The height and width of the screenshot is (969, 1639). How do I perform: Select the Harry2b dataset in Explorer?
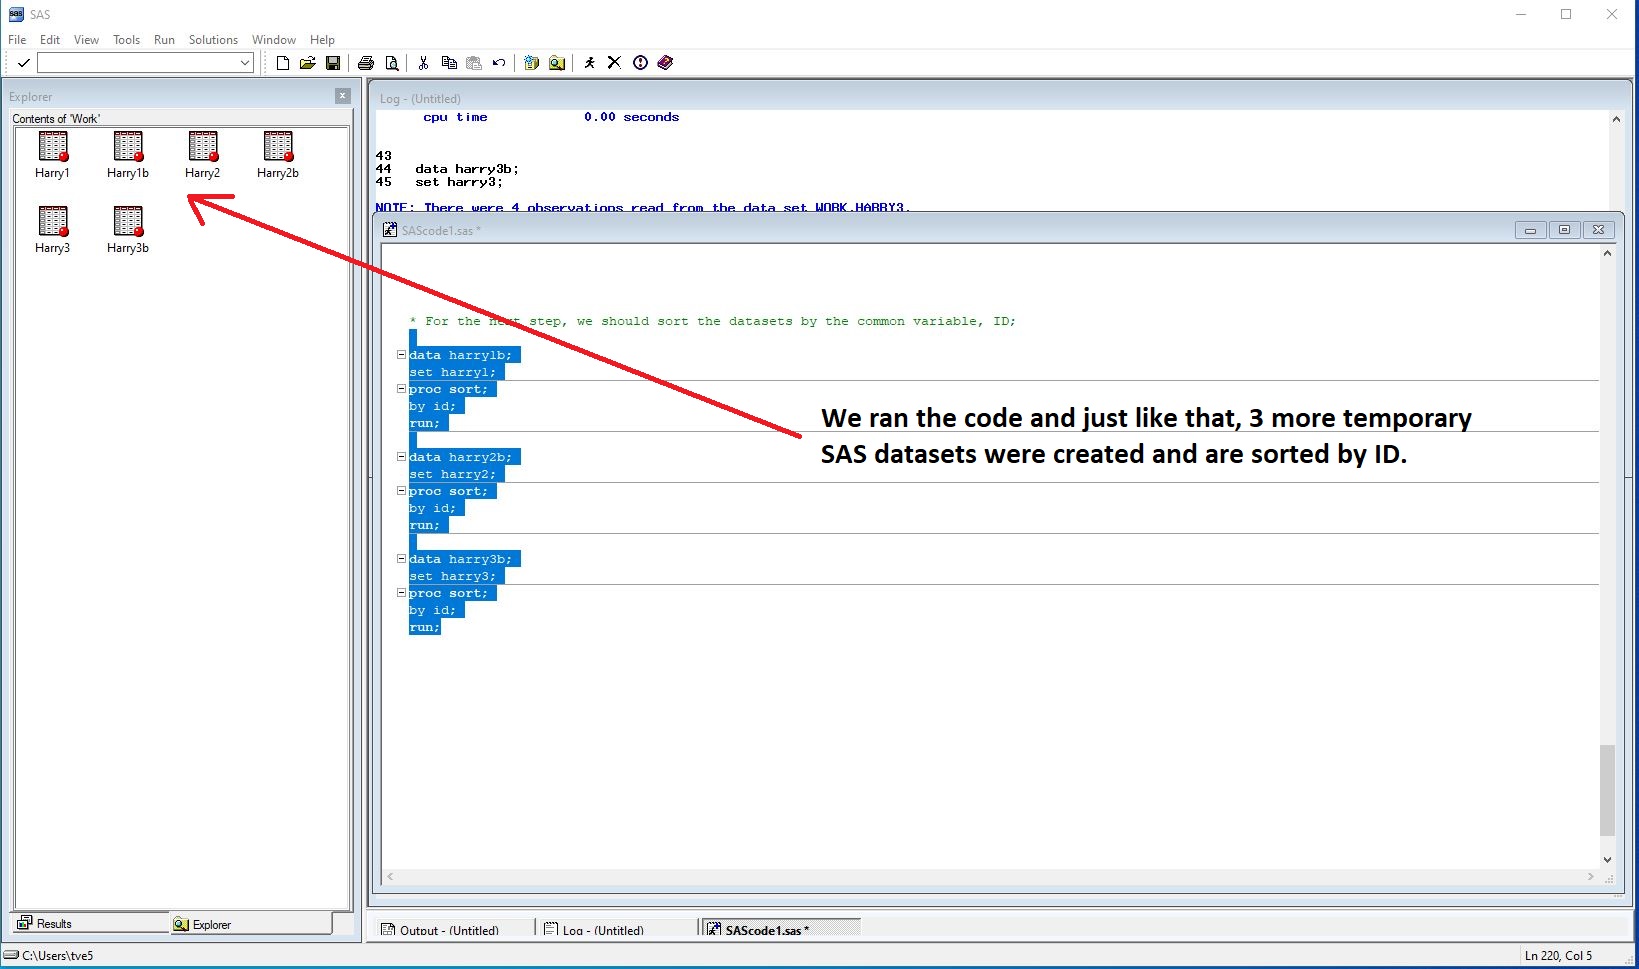[x=277, y=148]
